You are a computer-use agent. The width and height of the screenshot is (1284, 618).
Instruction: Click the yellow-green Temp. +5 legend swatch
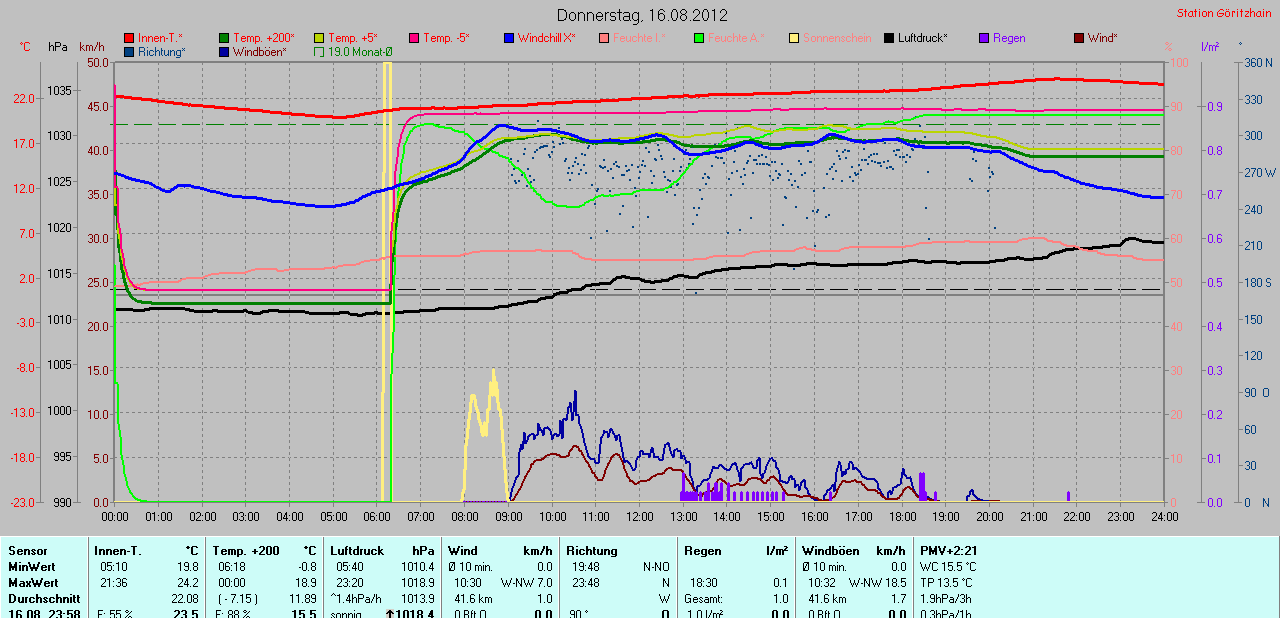(x=319, y=38)
